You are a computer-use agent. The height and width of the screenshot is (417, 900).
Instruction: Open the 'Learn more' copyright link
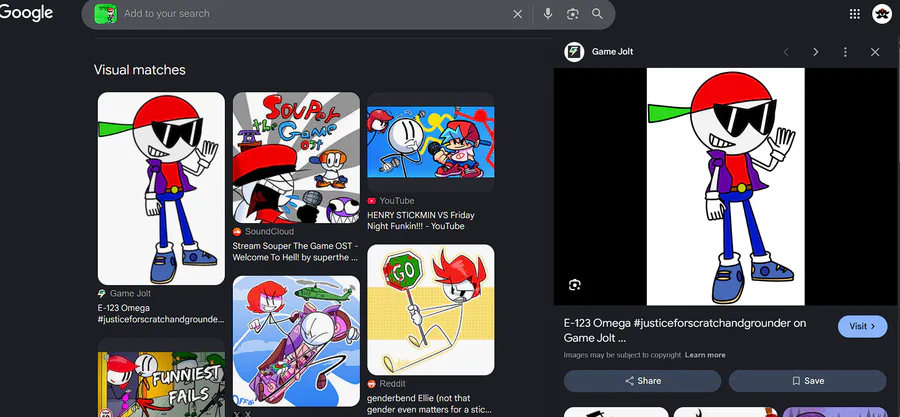tap(705, 355)
